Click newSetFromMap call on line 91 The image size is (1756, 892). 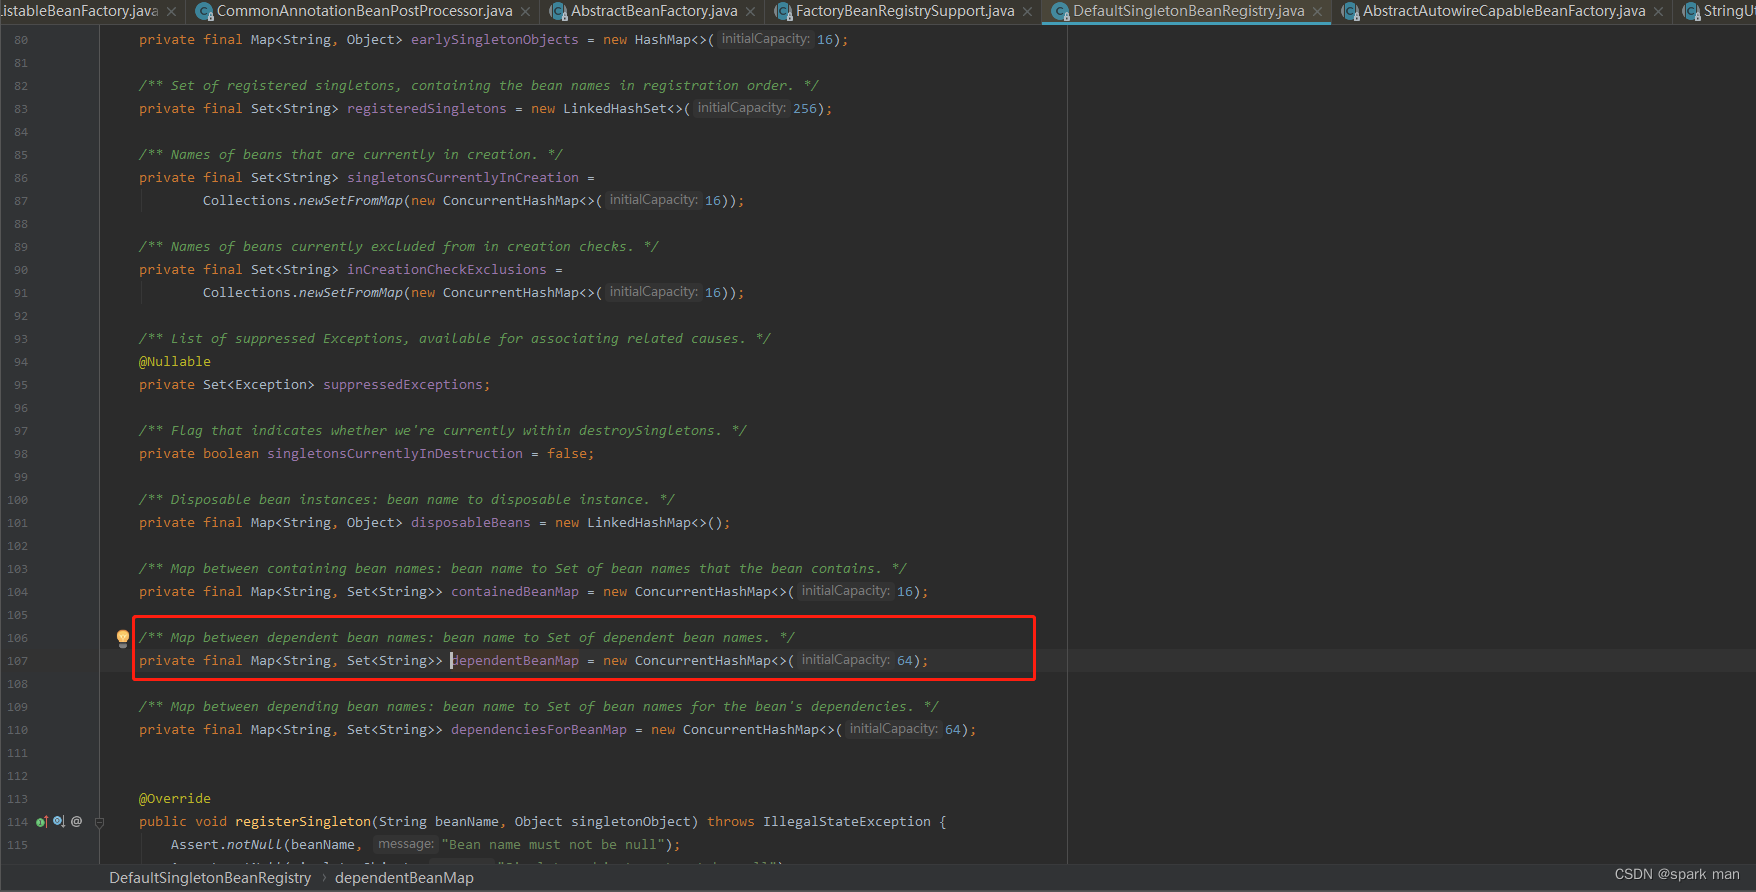(x=351, y=293)
